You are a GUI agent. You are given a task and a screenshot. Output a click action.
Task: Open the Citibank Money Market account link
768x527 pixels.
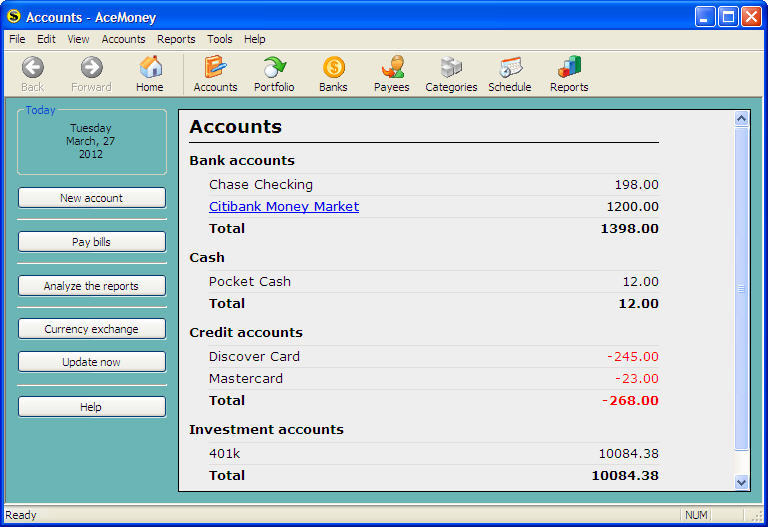(x=284, y=207)
